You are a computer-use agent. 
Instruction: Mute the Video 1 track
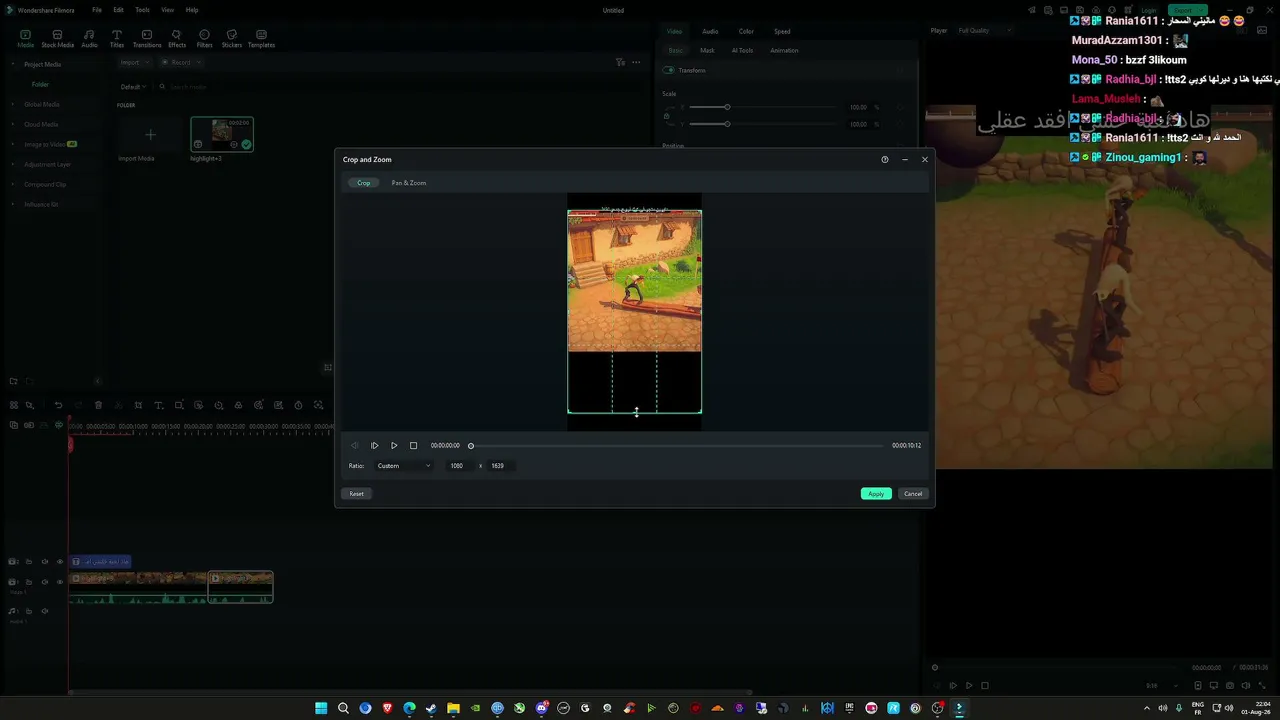point(44,581)
